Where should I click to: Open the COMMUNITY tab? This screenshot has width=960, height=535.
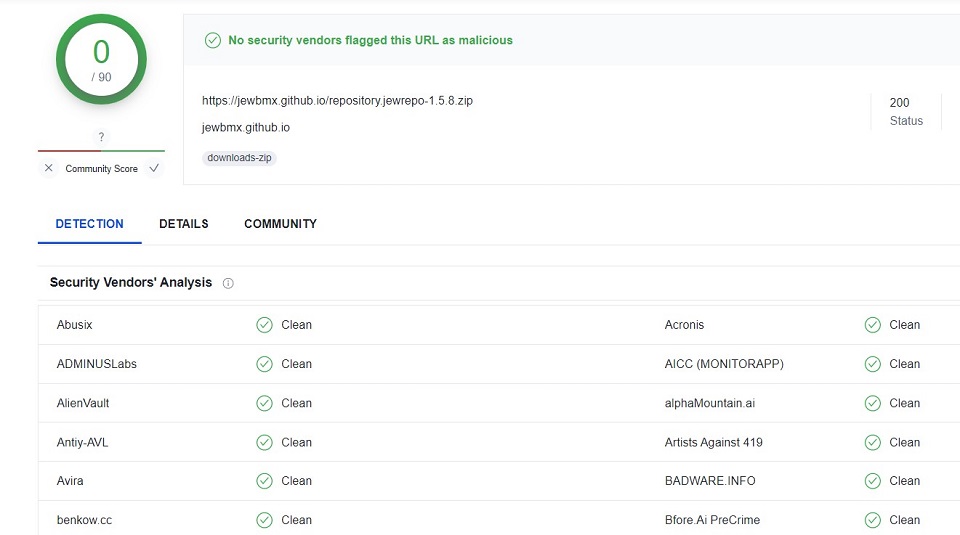(280, 224)
